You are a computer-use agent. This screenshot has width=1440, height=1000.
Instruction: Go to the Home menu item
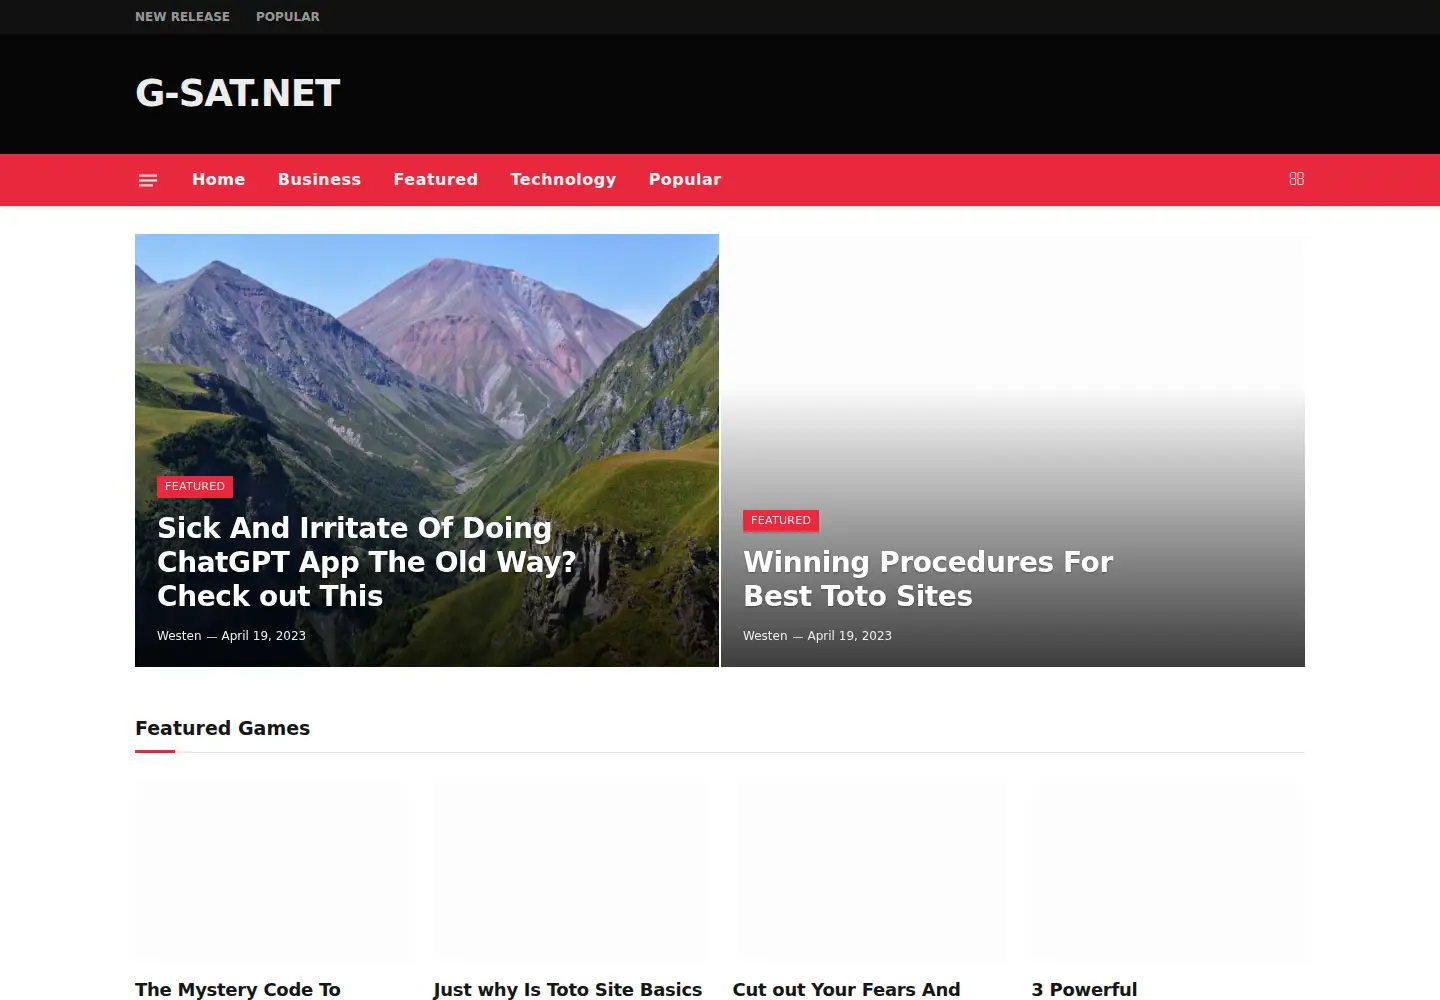pos(218,180)
